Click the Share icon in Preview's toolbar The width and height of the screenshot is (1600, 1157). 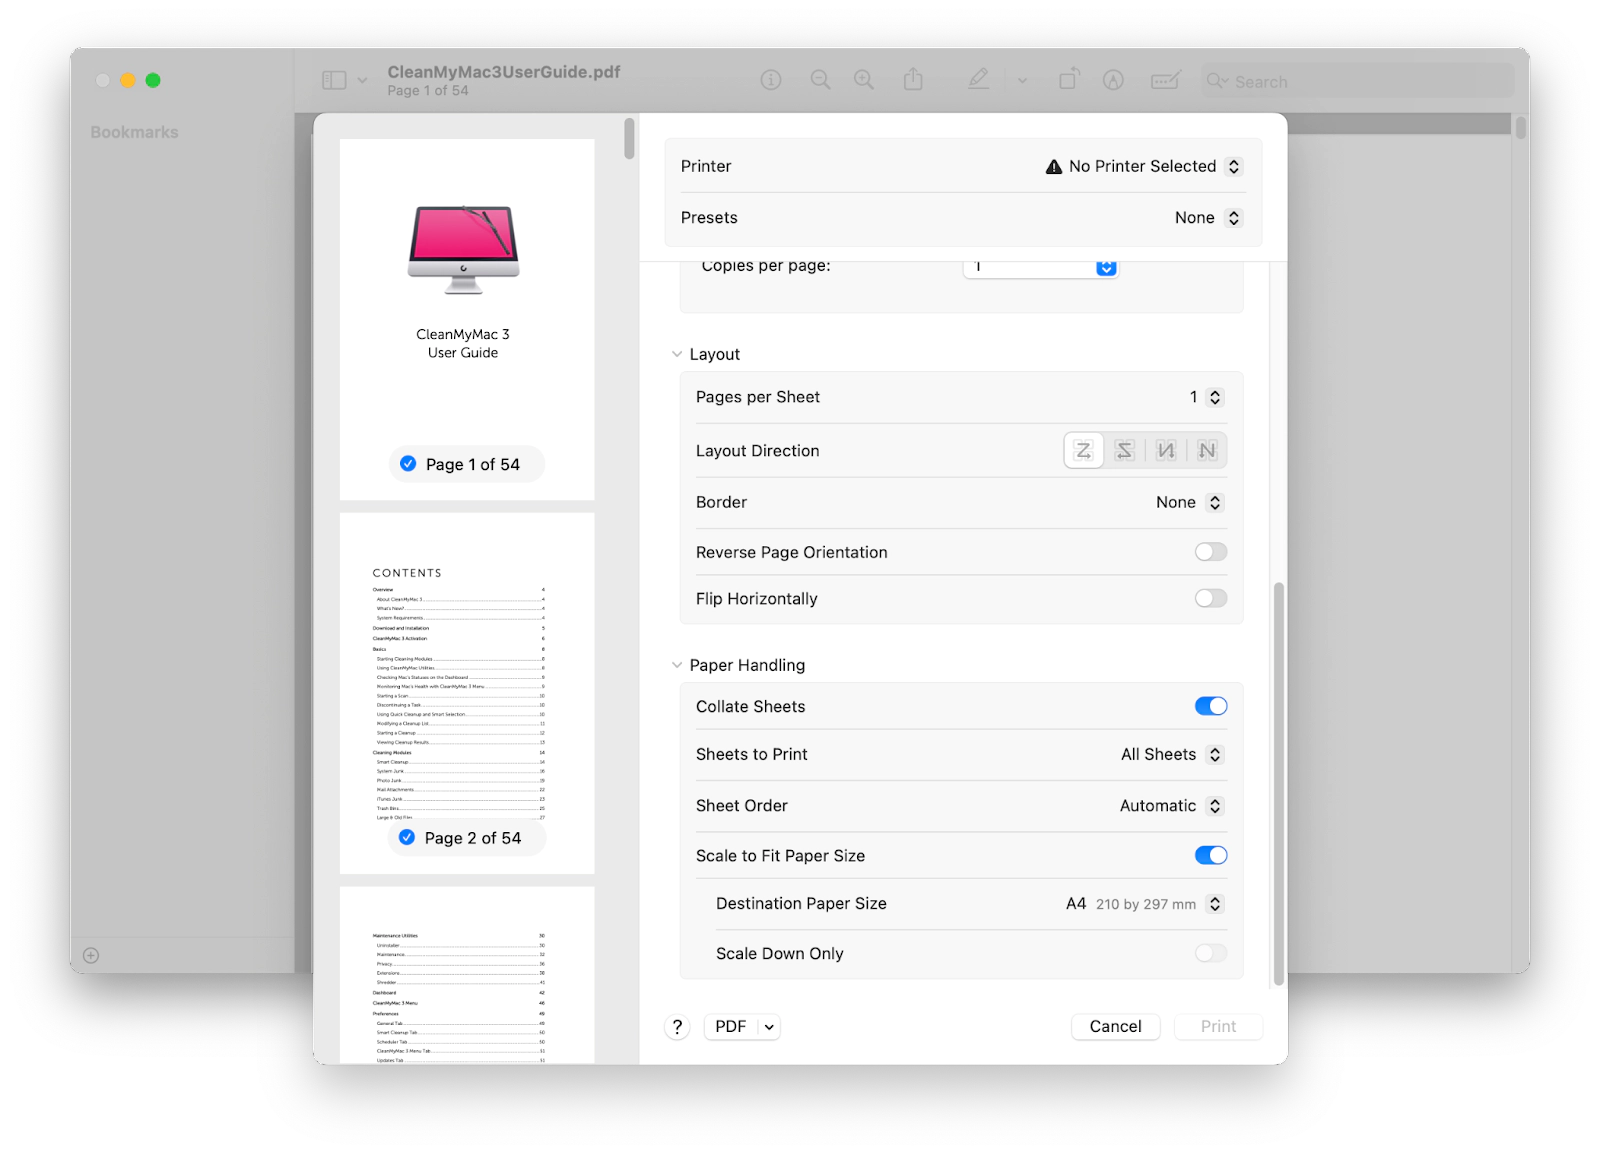[x=913, y=80]
